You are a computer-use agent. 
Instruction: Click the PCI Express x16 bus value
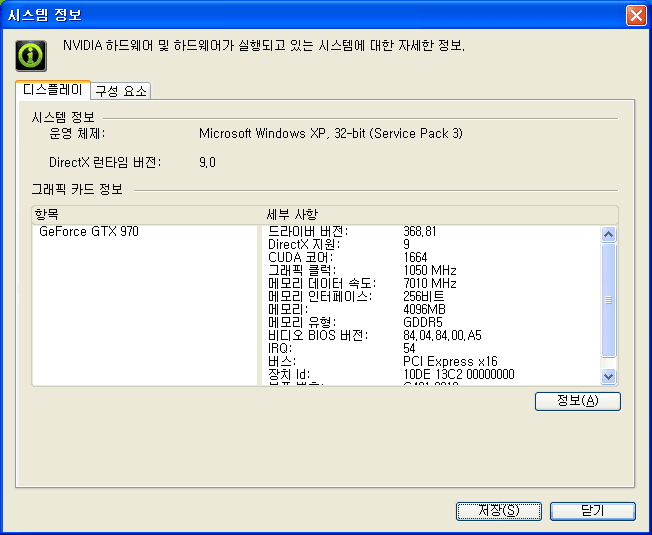point(450,361)
